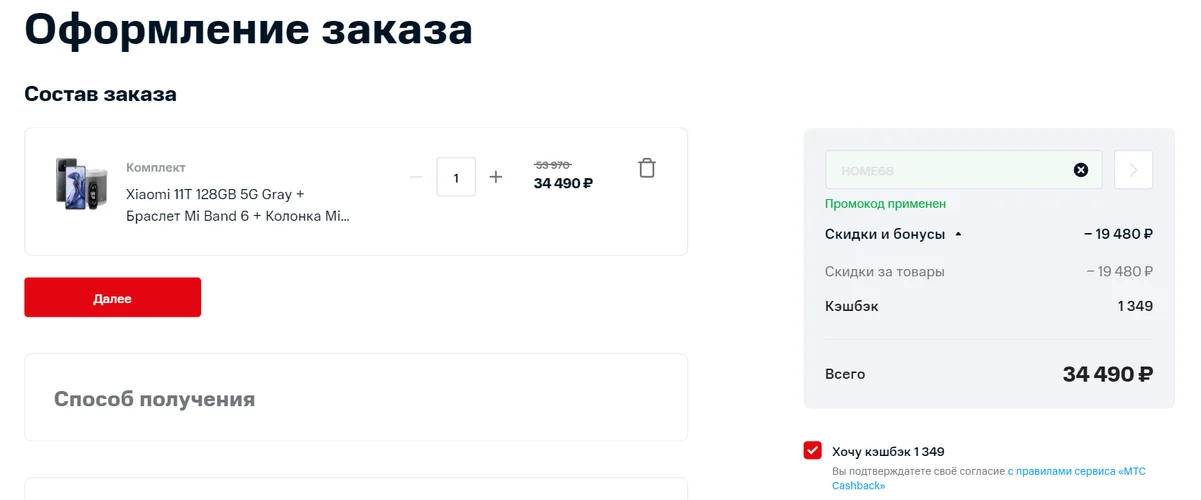Open the Xiaomi 11T 128GB bundle title
This screenshot has height=500, width=1201.
pos(238,205)
